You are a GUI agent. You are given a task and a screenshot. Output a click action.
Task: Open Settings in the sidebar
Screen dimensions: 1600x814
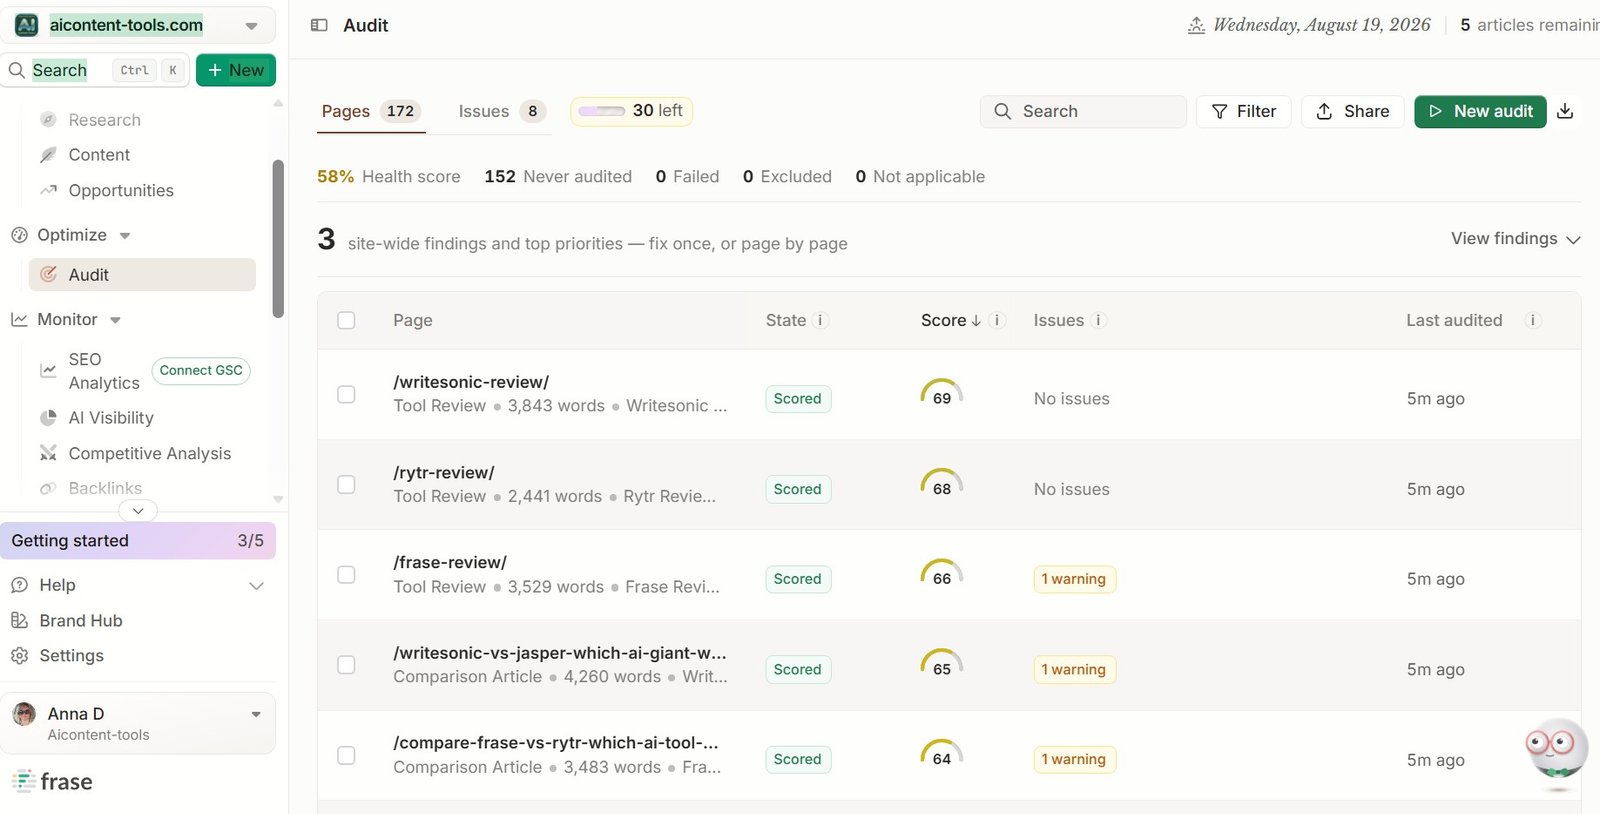coord(71,656)
